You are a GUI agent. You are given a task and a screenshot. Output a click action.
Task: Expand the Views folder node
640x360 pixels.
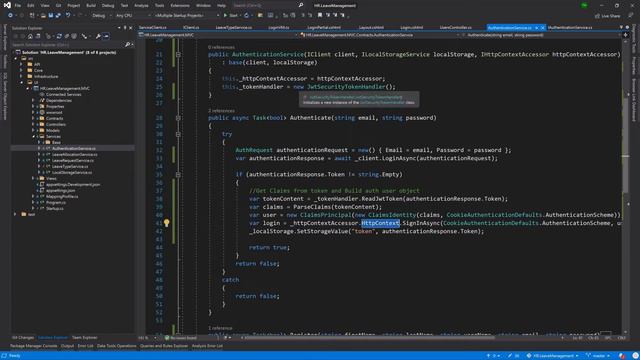pos(33,178)
